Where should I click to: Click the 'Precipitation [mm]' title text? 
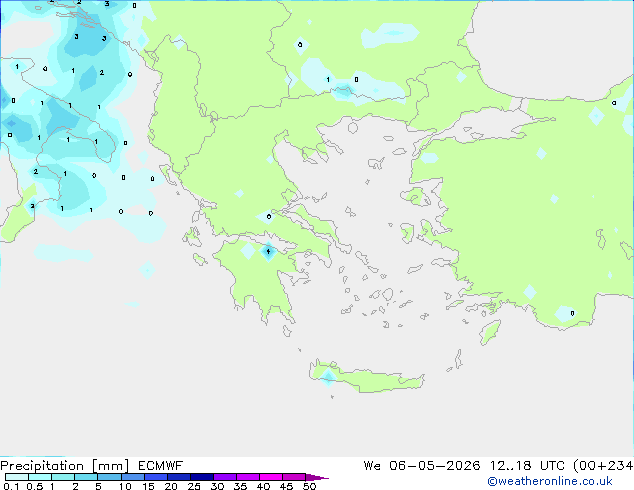(x=65, y=466)
